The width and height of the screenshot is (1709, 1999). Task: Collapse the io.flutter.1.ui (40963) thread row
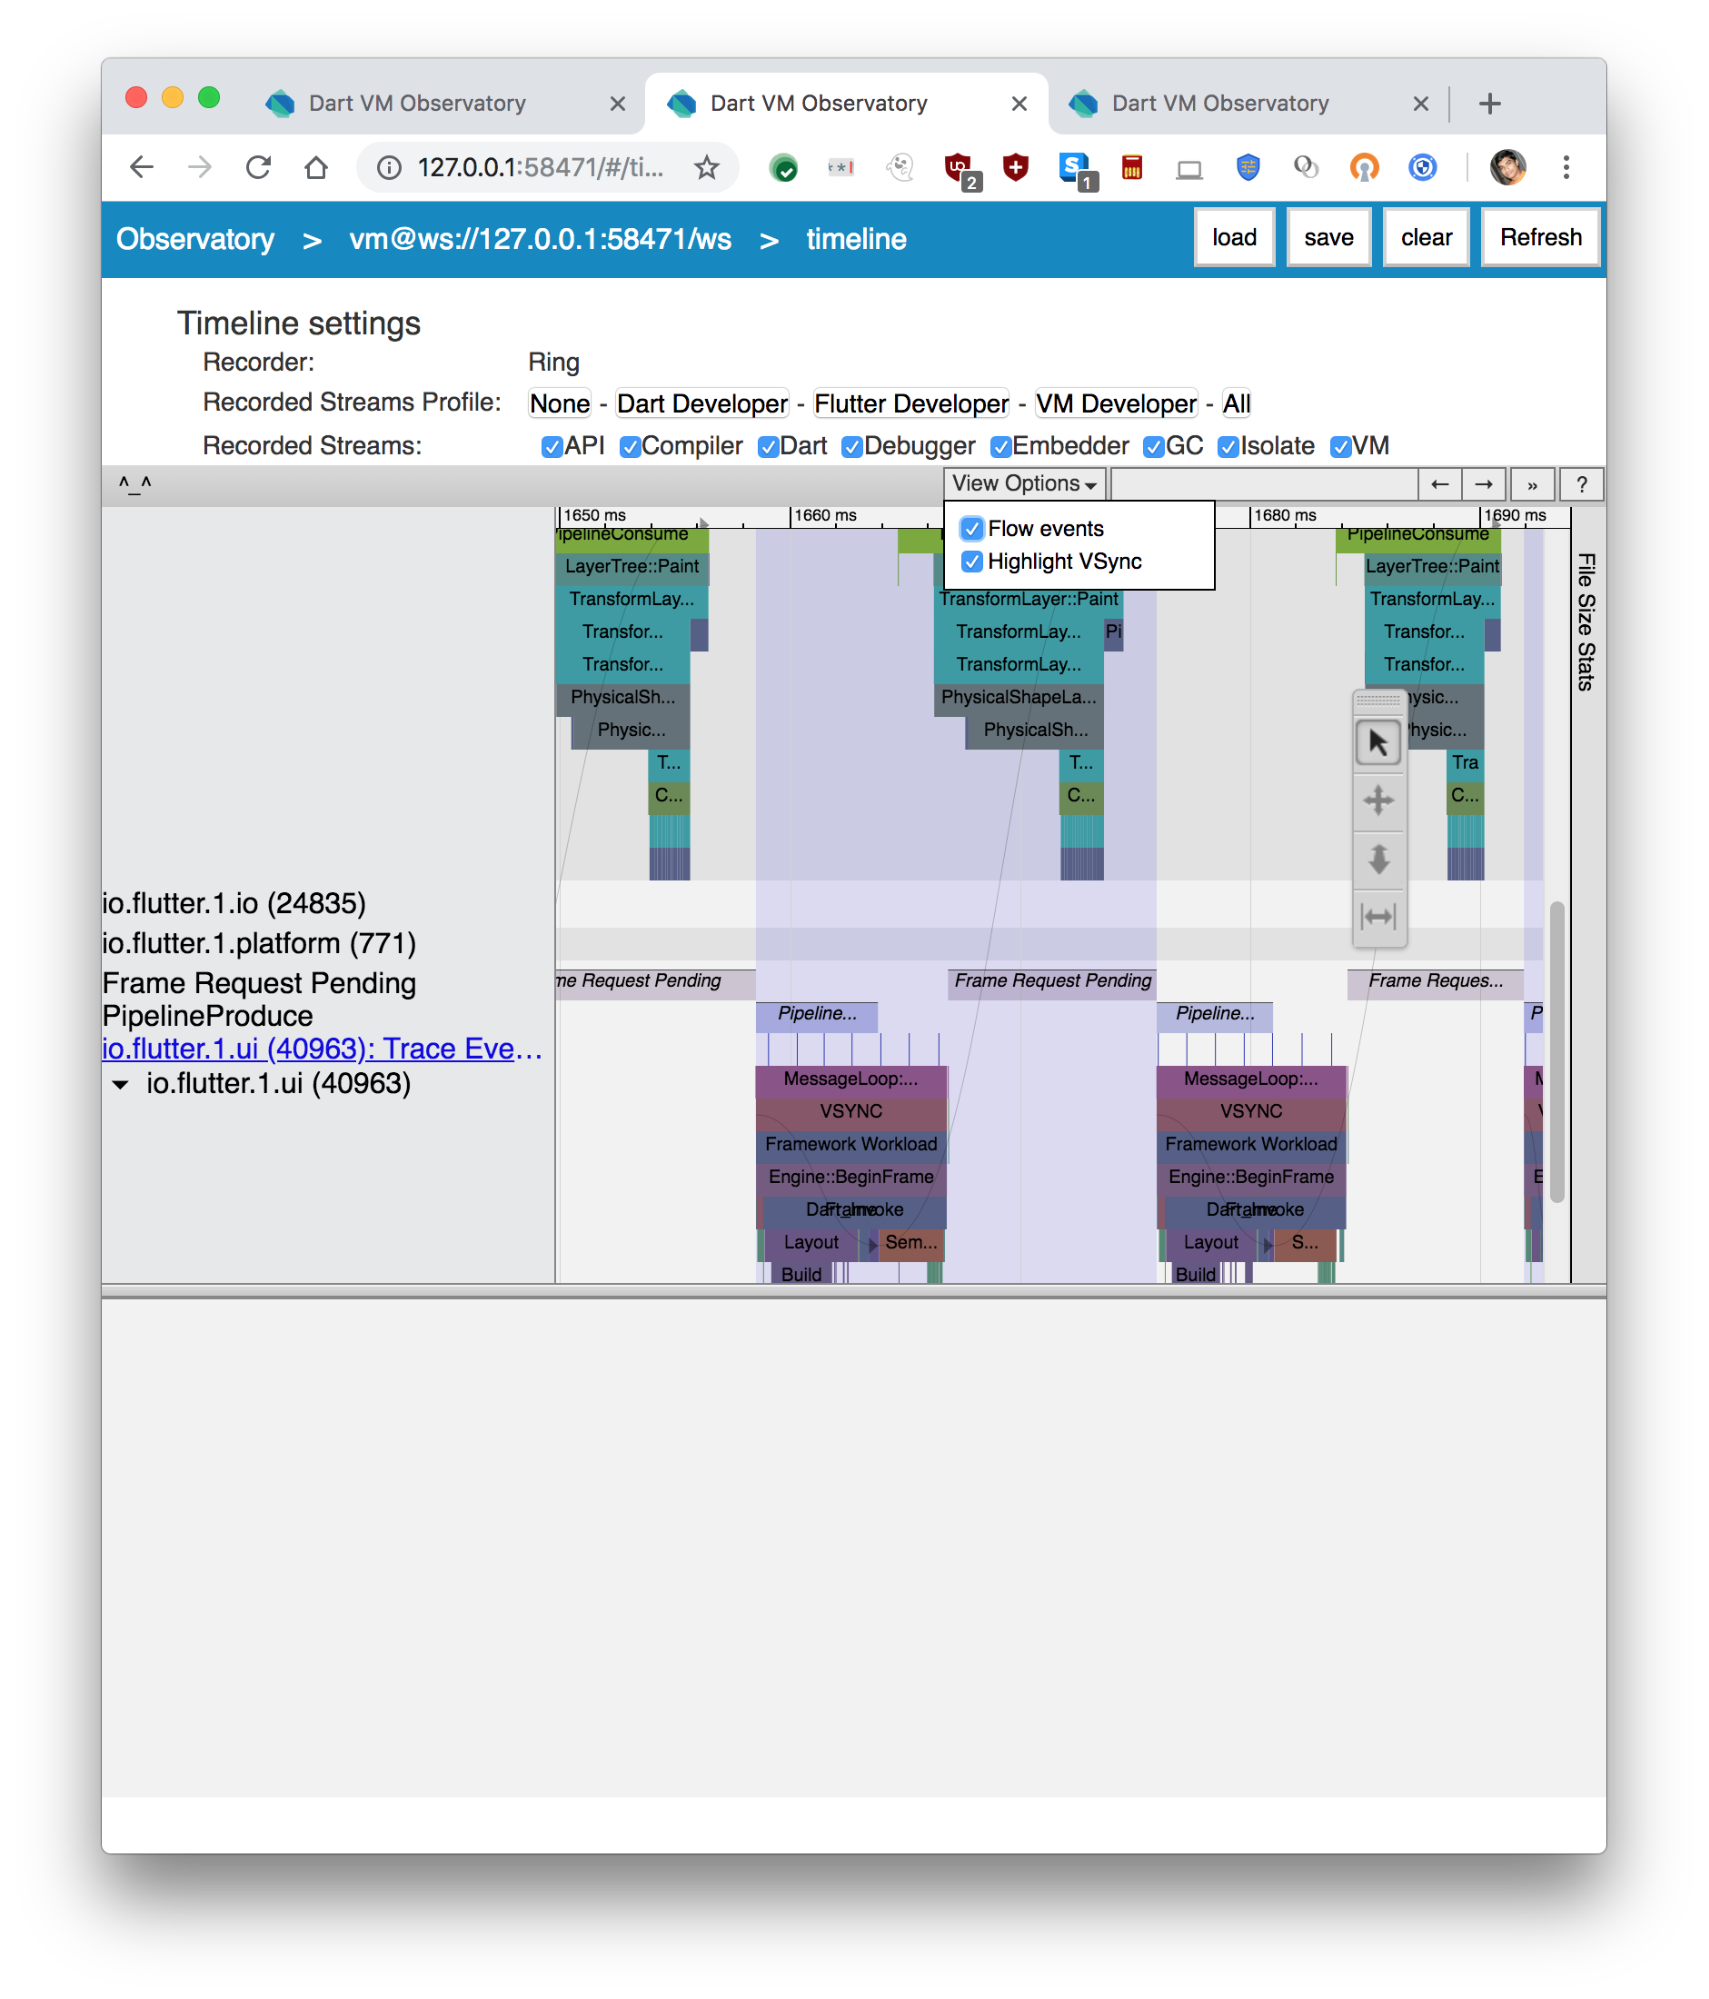[120, 1084]
